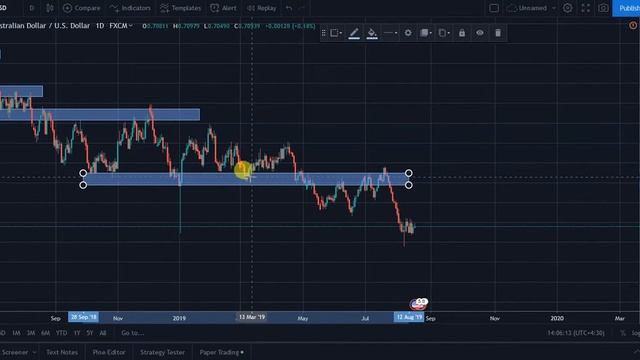This screenshot has height=360, width=640.
Task: Select the 3M time range
Action: point(31,333)
